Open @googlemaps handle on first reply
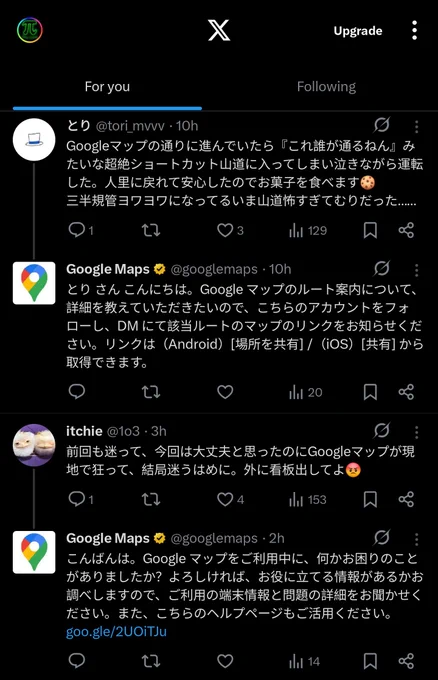The width and height of the screenshot is (438, 680). click(214, 269)
